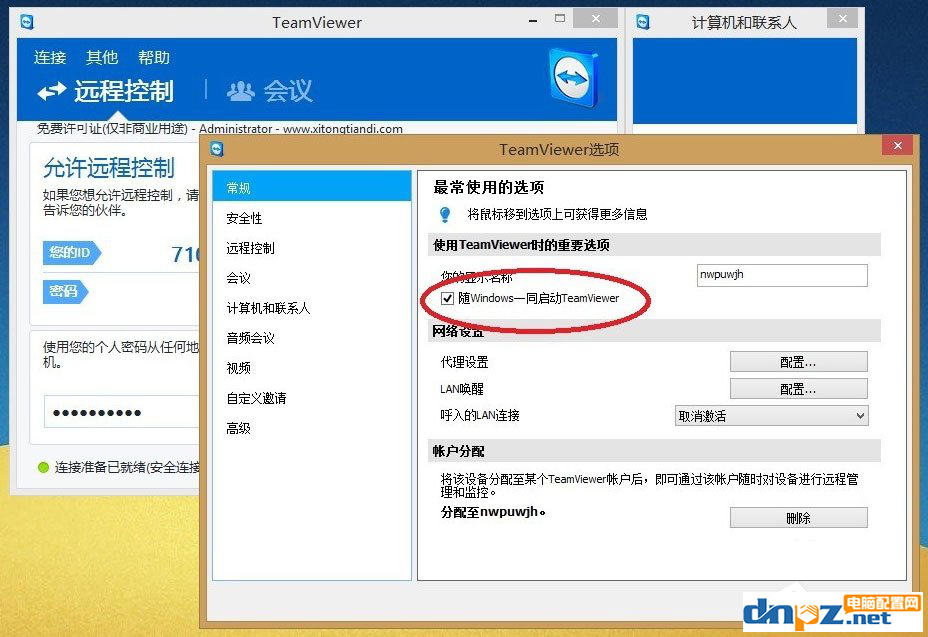The width and height of the screenshot is (928, 637).
Task: Click the license text with www.xitongtiandi.com
Action: pos(220,128)
